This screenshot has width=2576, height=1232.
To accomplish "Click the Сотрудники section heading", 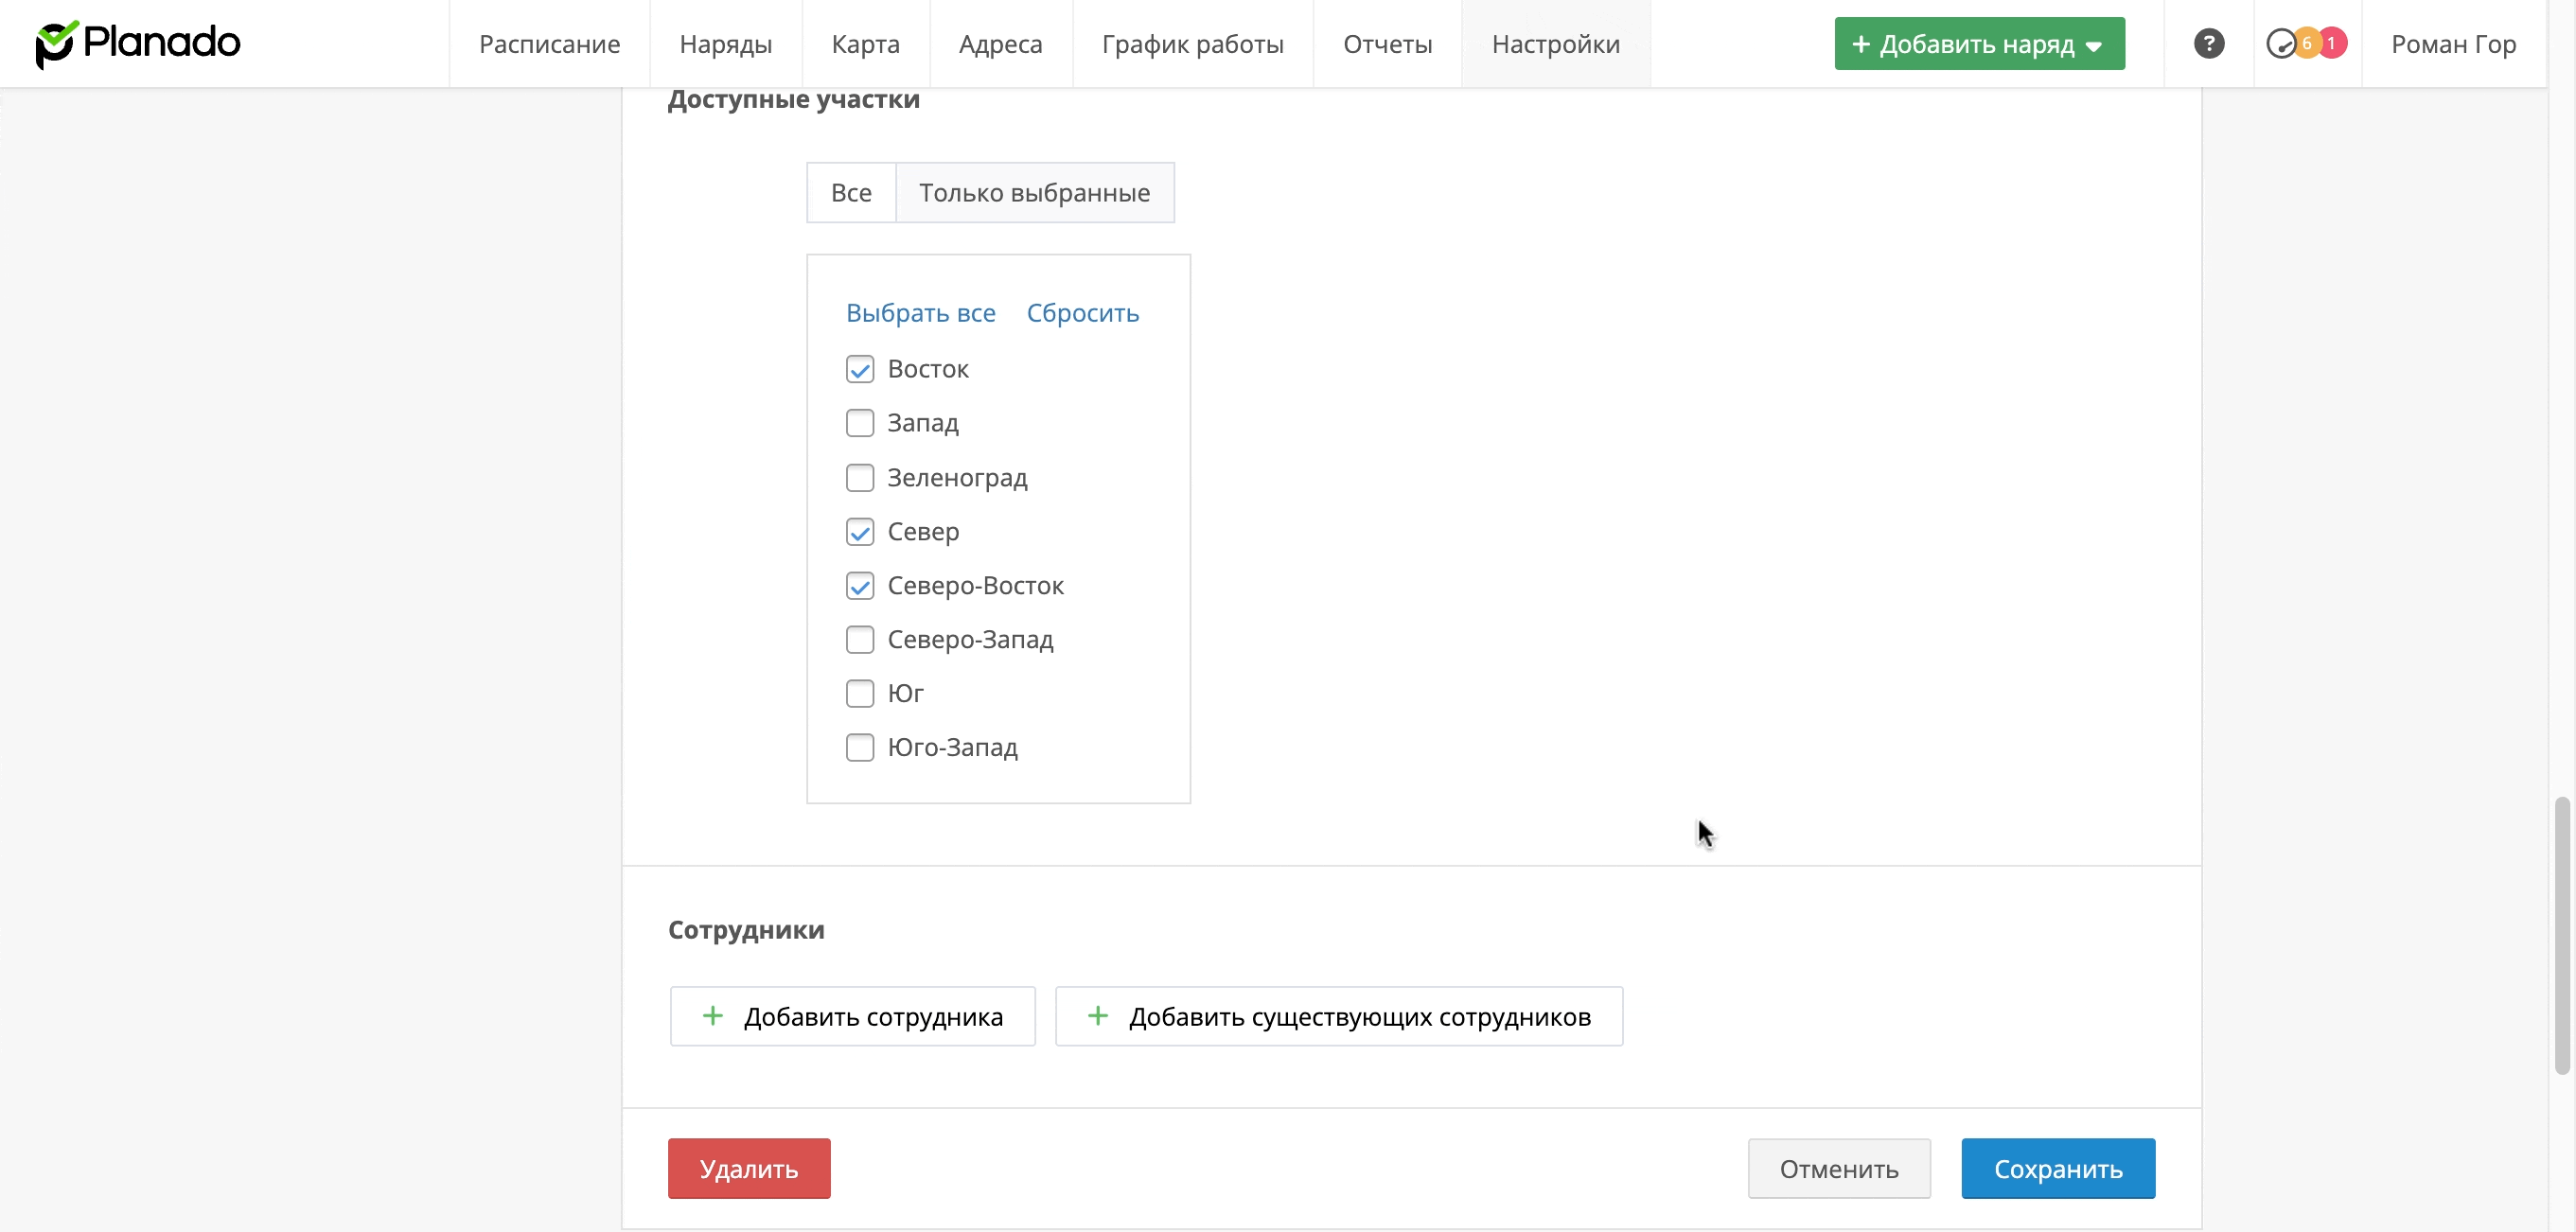I will (746, 929).
